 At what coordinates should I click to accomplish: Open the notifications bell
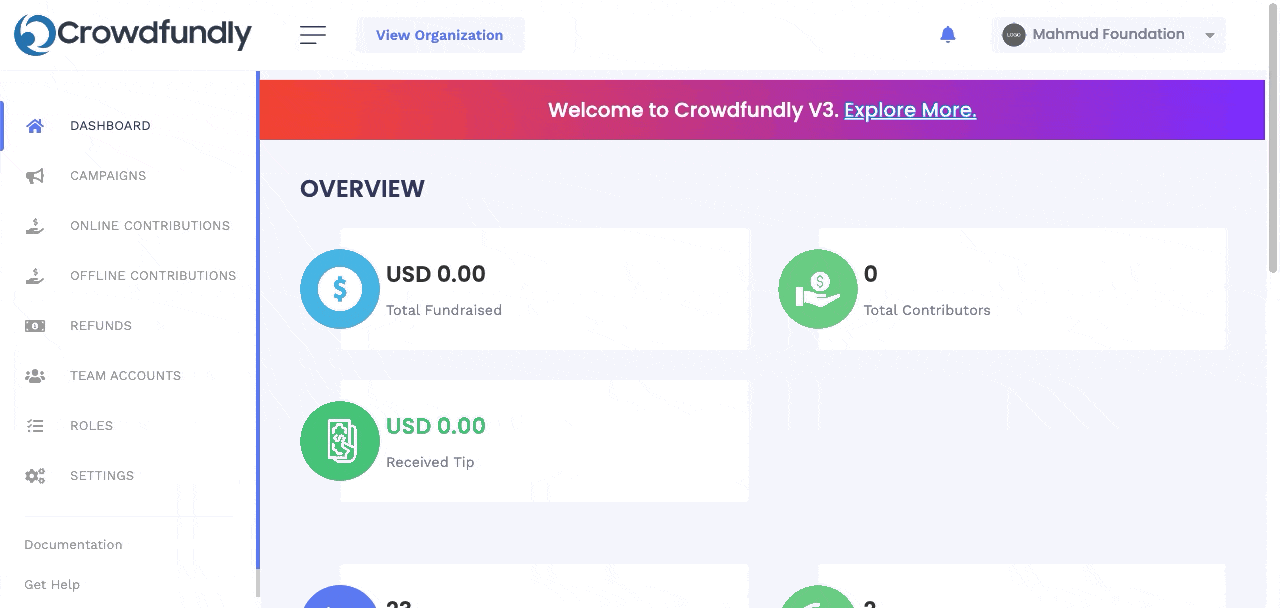(948, 35)
